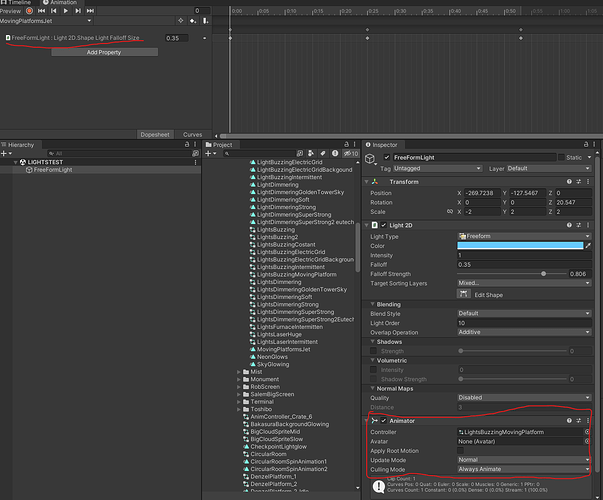Expand the Mist folder in Project

coord(240,371)
